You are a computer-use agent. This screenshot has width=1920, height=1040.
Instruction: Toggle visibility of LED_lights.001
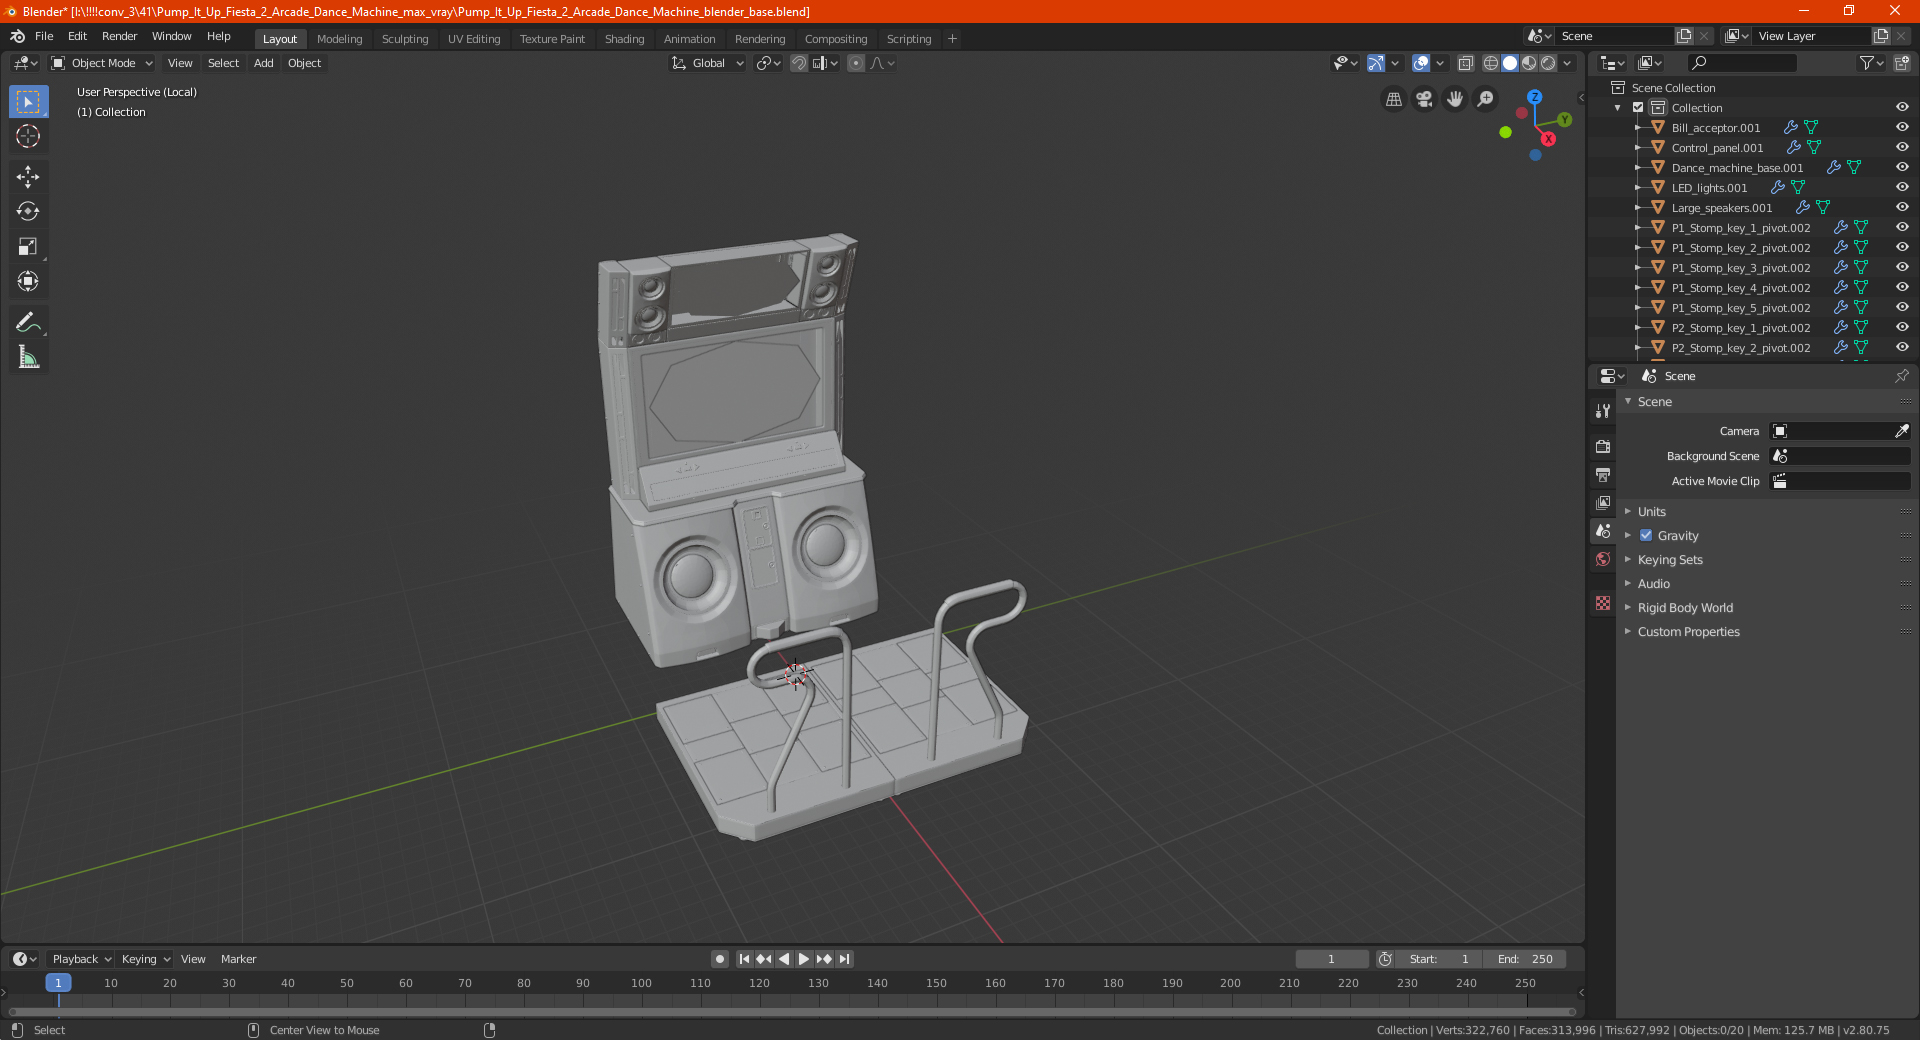pyautogui.click(x=1902, y=188)
